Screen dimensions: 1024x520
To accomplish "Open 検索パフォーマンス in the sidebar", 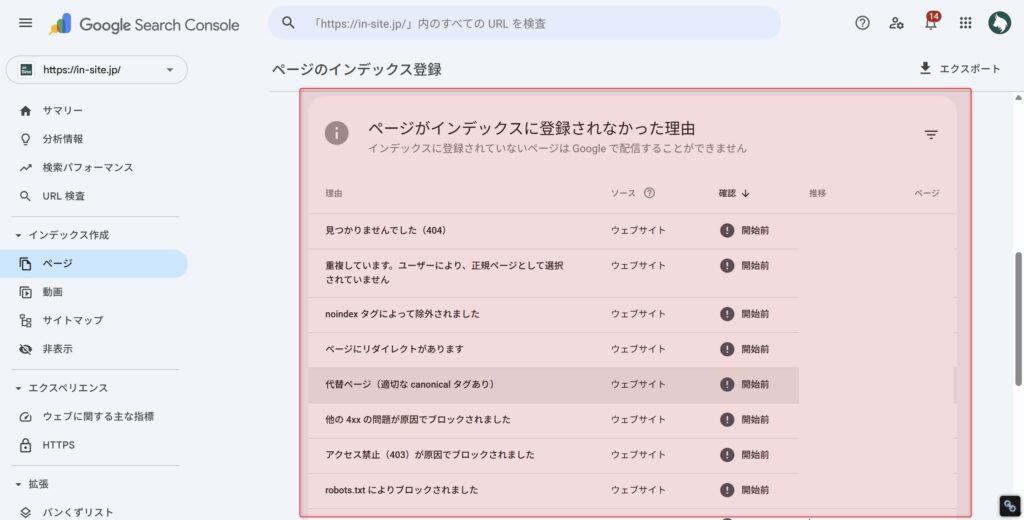I will pos(94,168).
